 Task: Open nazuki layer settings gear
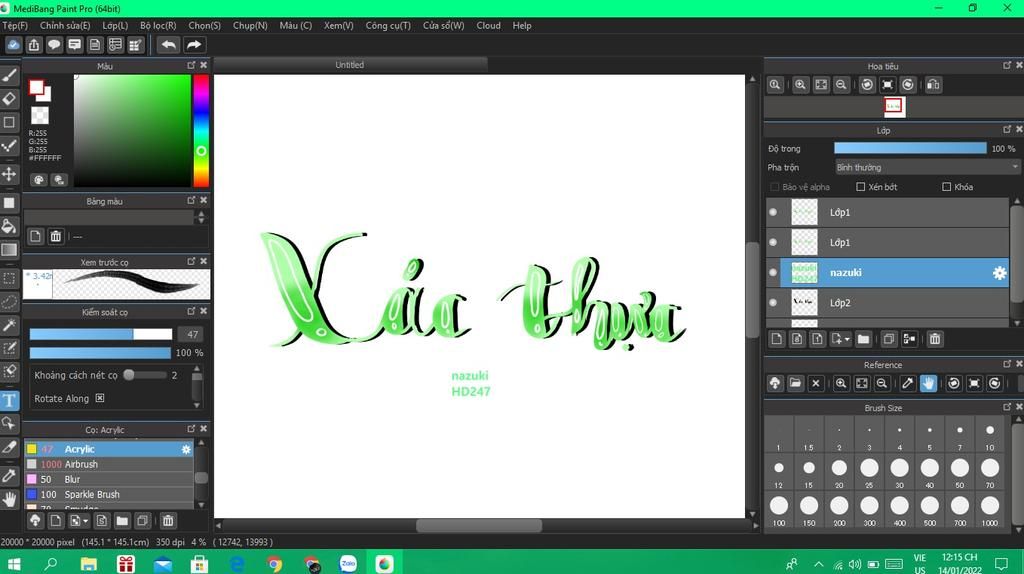[x=999, y=273]
